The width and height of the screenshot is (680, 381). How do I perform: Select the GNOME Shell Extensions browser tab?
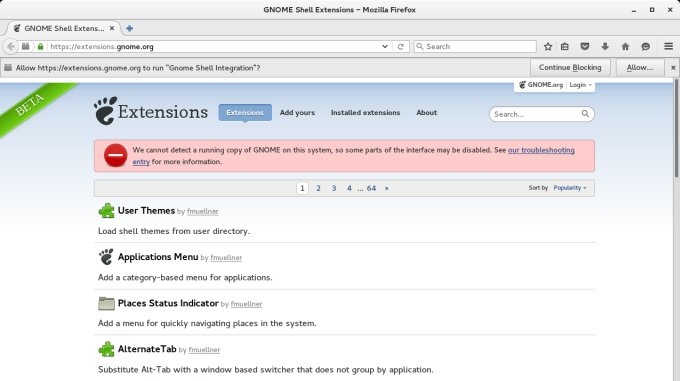(63, 28)
